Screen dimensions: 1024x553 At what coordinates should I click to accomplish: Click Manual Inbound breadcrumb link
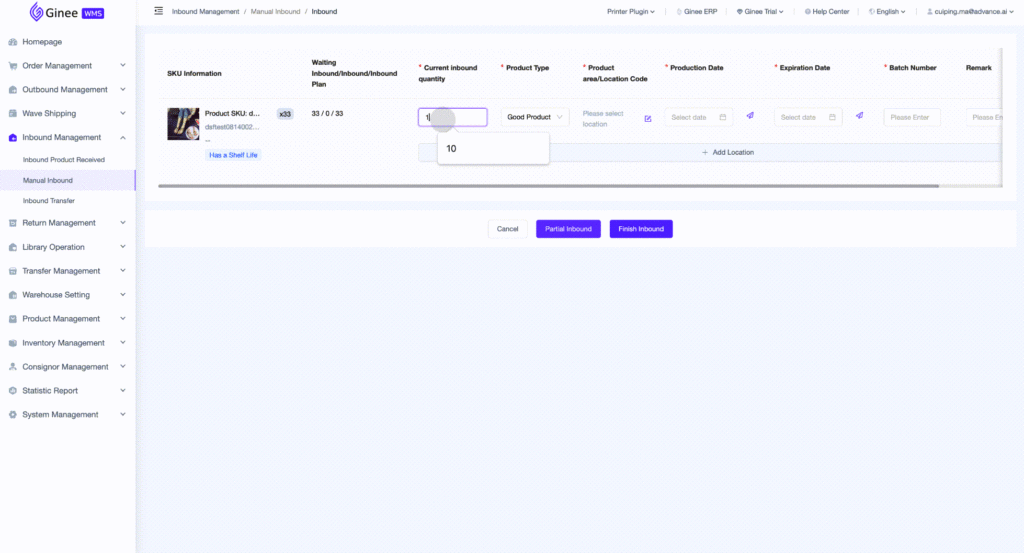(276, 12)
